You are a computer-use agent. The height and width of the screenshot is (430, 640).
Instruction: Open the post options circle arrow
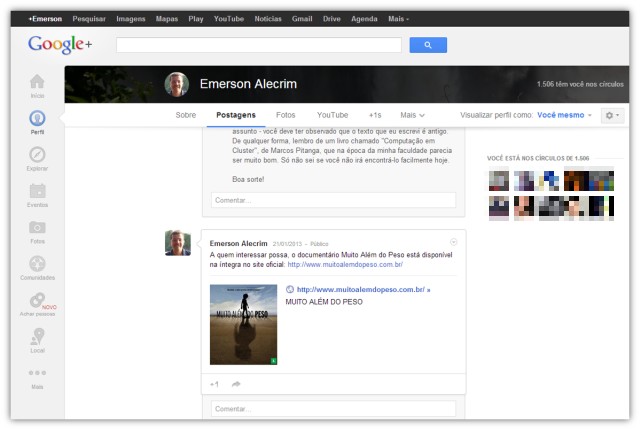pos(453,242)
